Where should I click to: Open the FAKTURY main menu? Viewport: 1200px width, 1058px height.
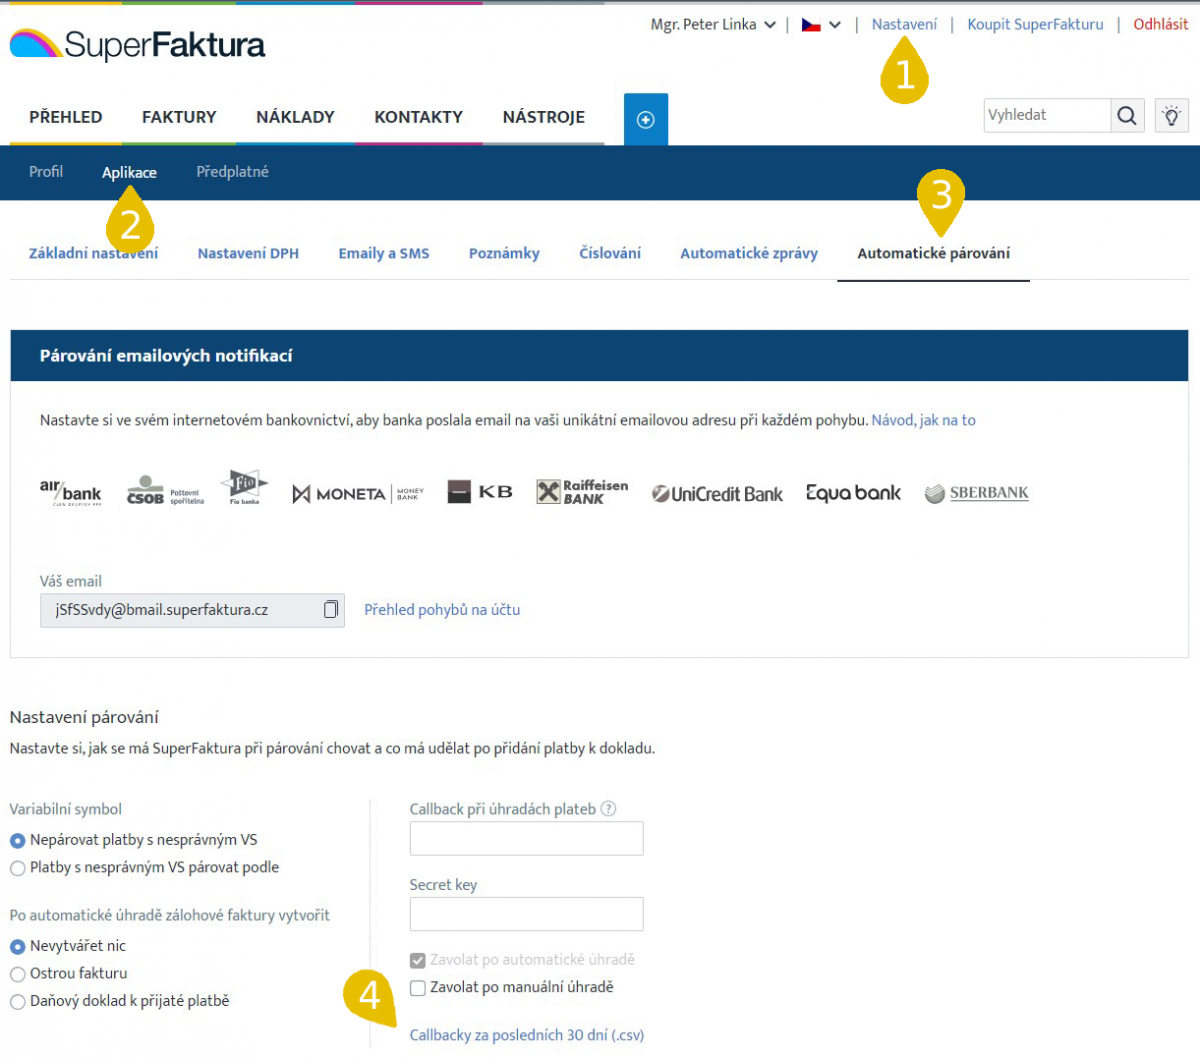pyautogui.click(x=179, y=117)
